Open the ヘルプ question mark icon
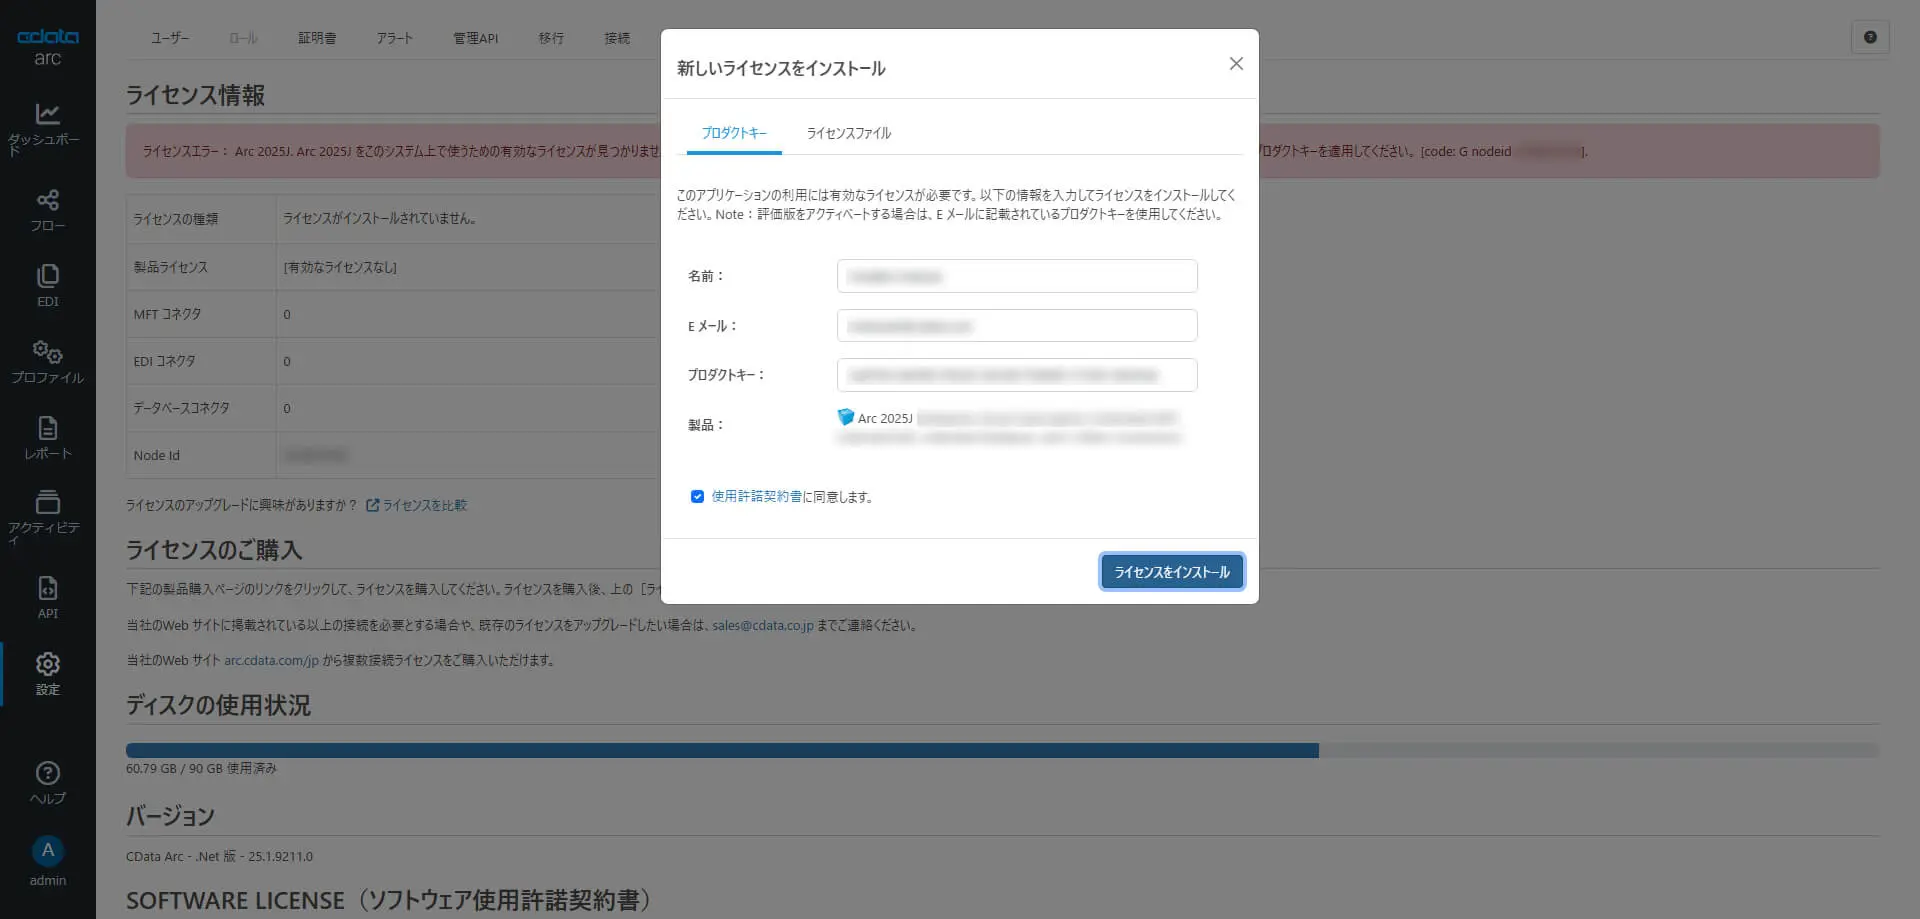This screenshot has width=1920, height=919. coord(47,773)
